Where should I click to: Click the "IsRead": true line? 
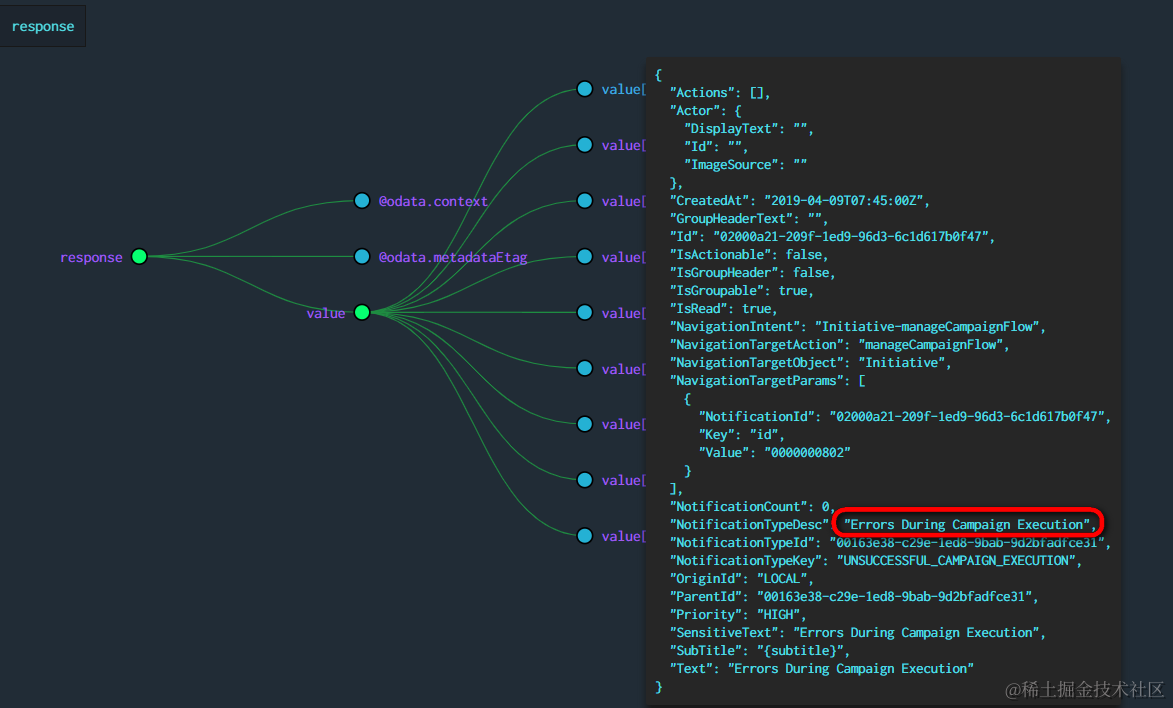click(x=723, y=308)
